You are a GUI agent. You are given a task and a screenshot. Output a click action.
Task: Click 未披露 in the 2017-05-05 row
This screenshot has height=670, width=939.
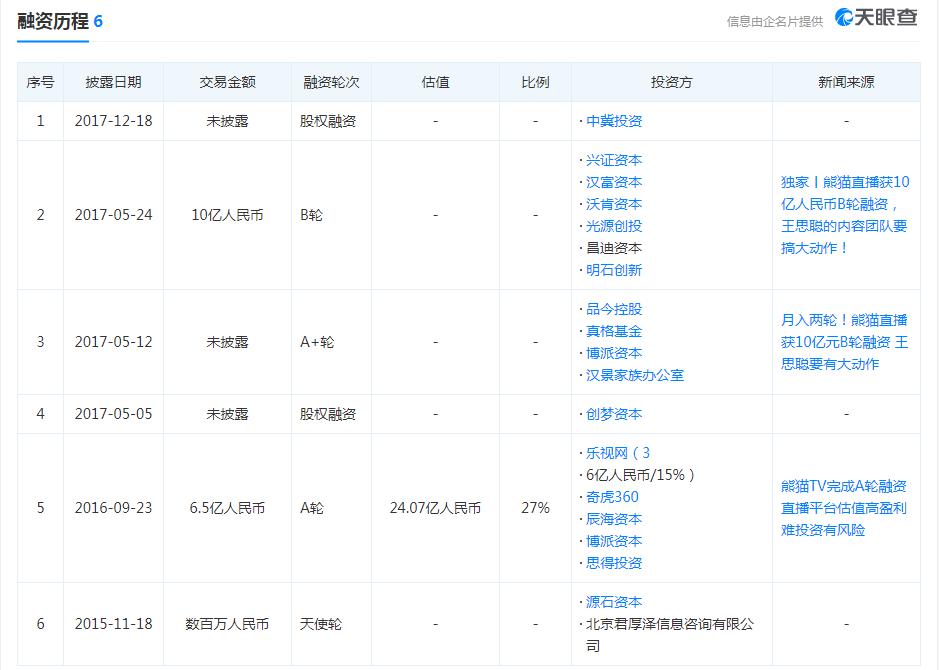pyautogui.click(x=227, y=414)
